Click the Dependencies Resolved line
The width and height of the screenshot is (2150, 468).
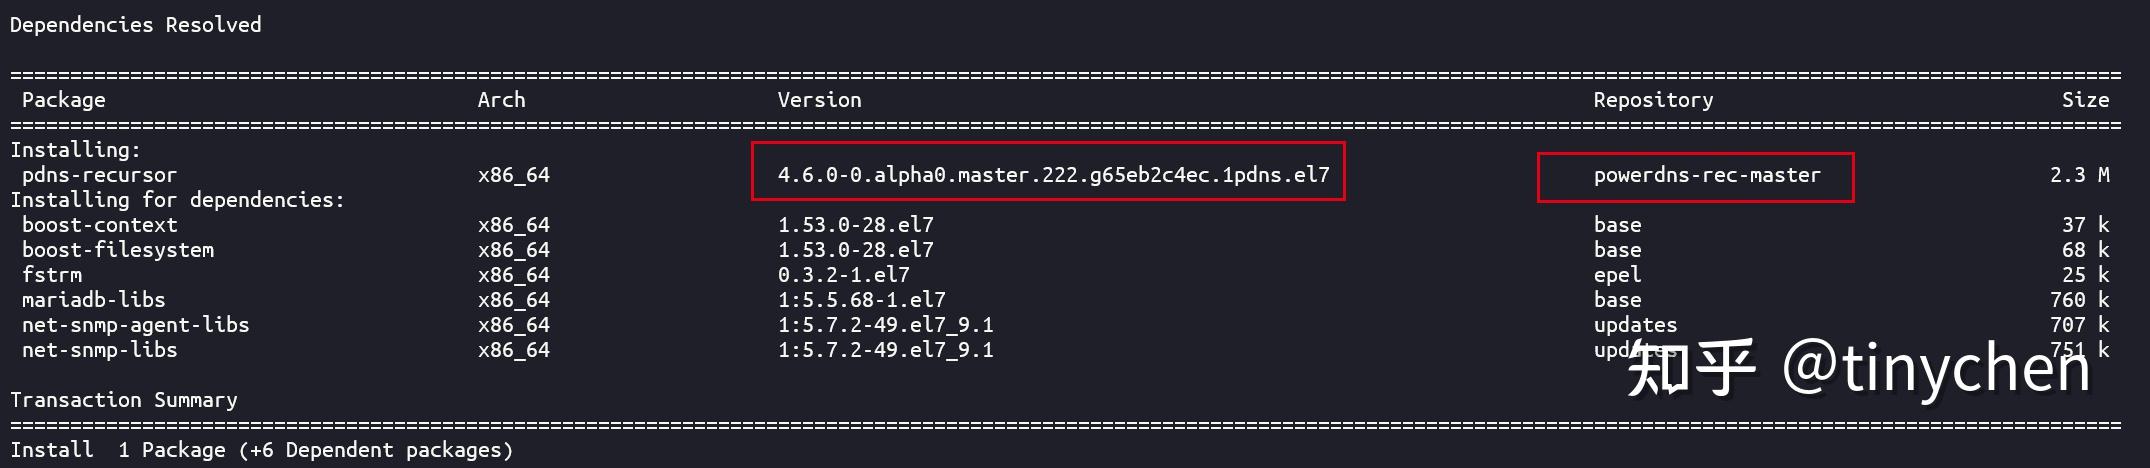[135, 25]
